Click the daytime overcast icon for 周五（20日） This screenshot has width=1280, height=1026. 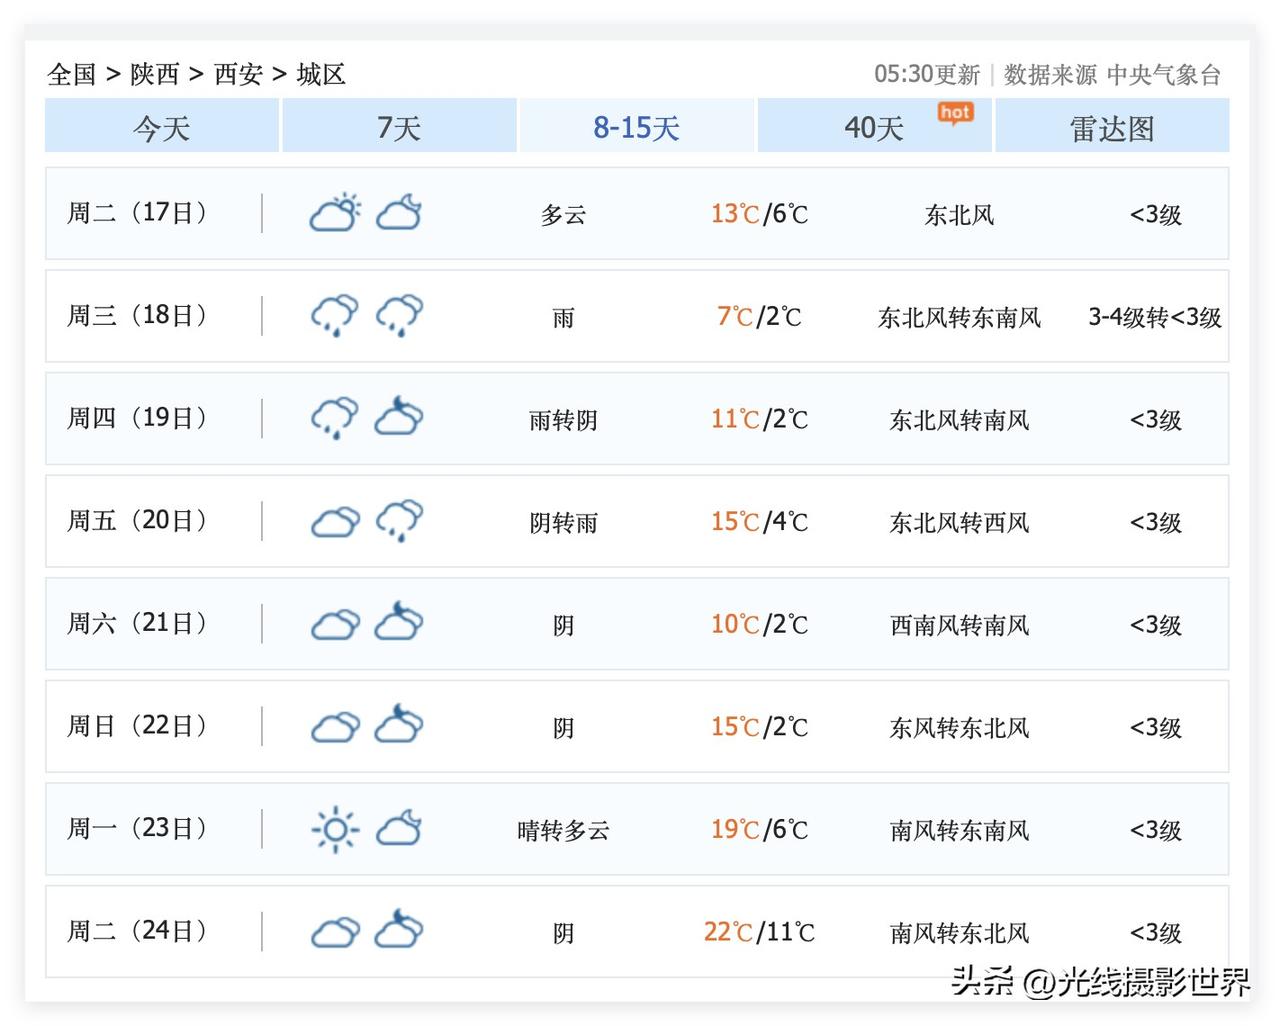tap(335, 522)
